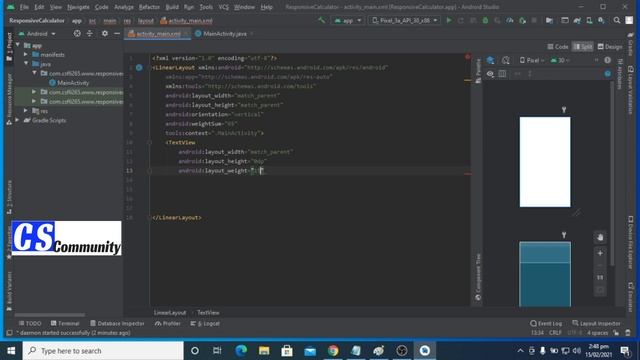Open the Refactor menu
The width and height of the screenshot is (640, 360).
(149, 7)
